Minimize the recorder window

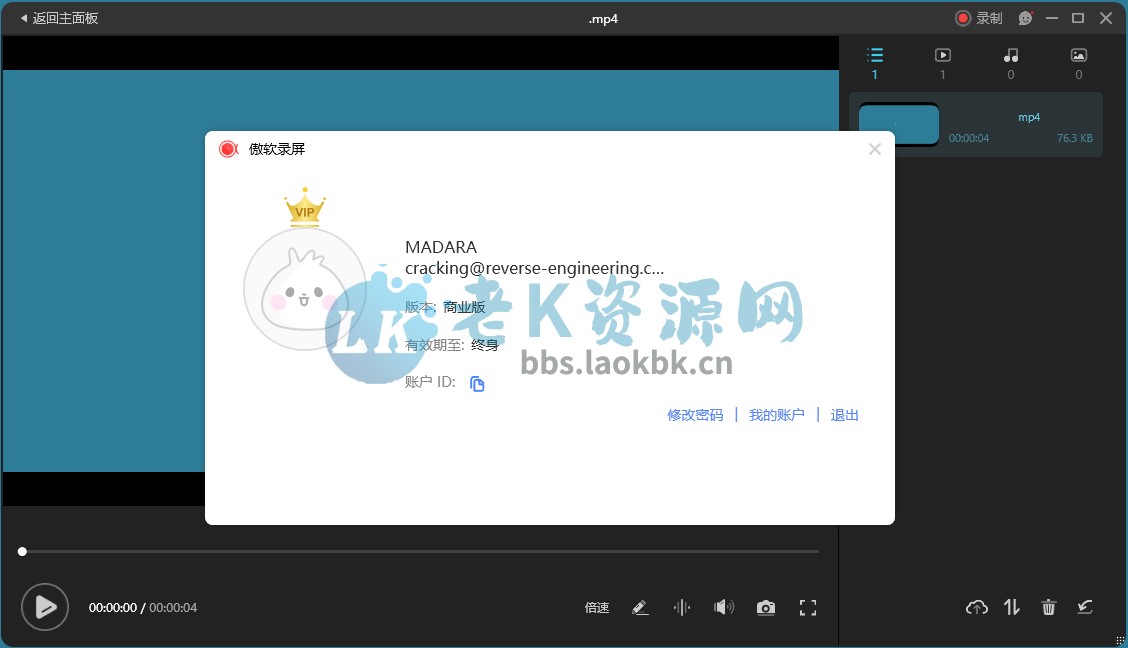pyautogui.click(x=1052, y=18)
